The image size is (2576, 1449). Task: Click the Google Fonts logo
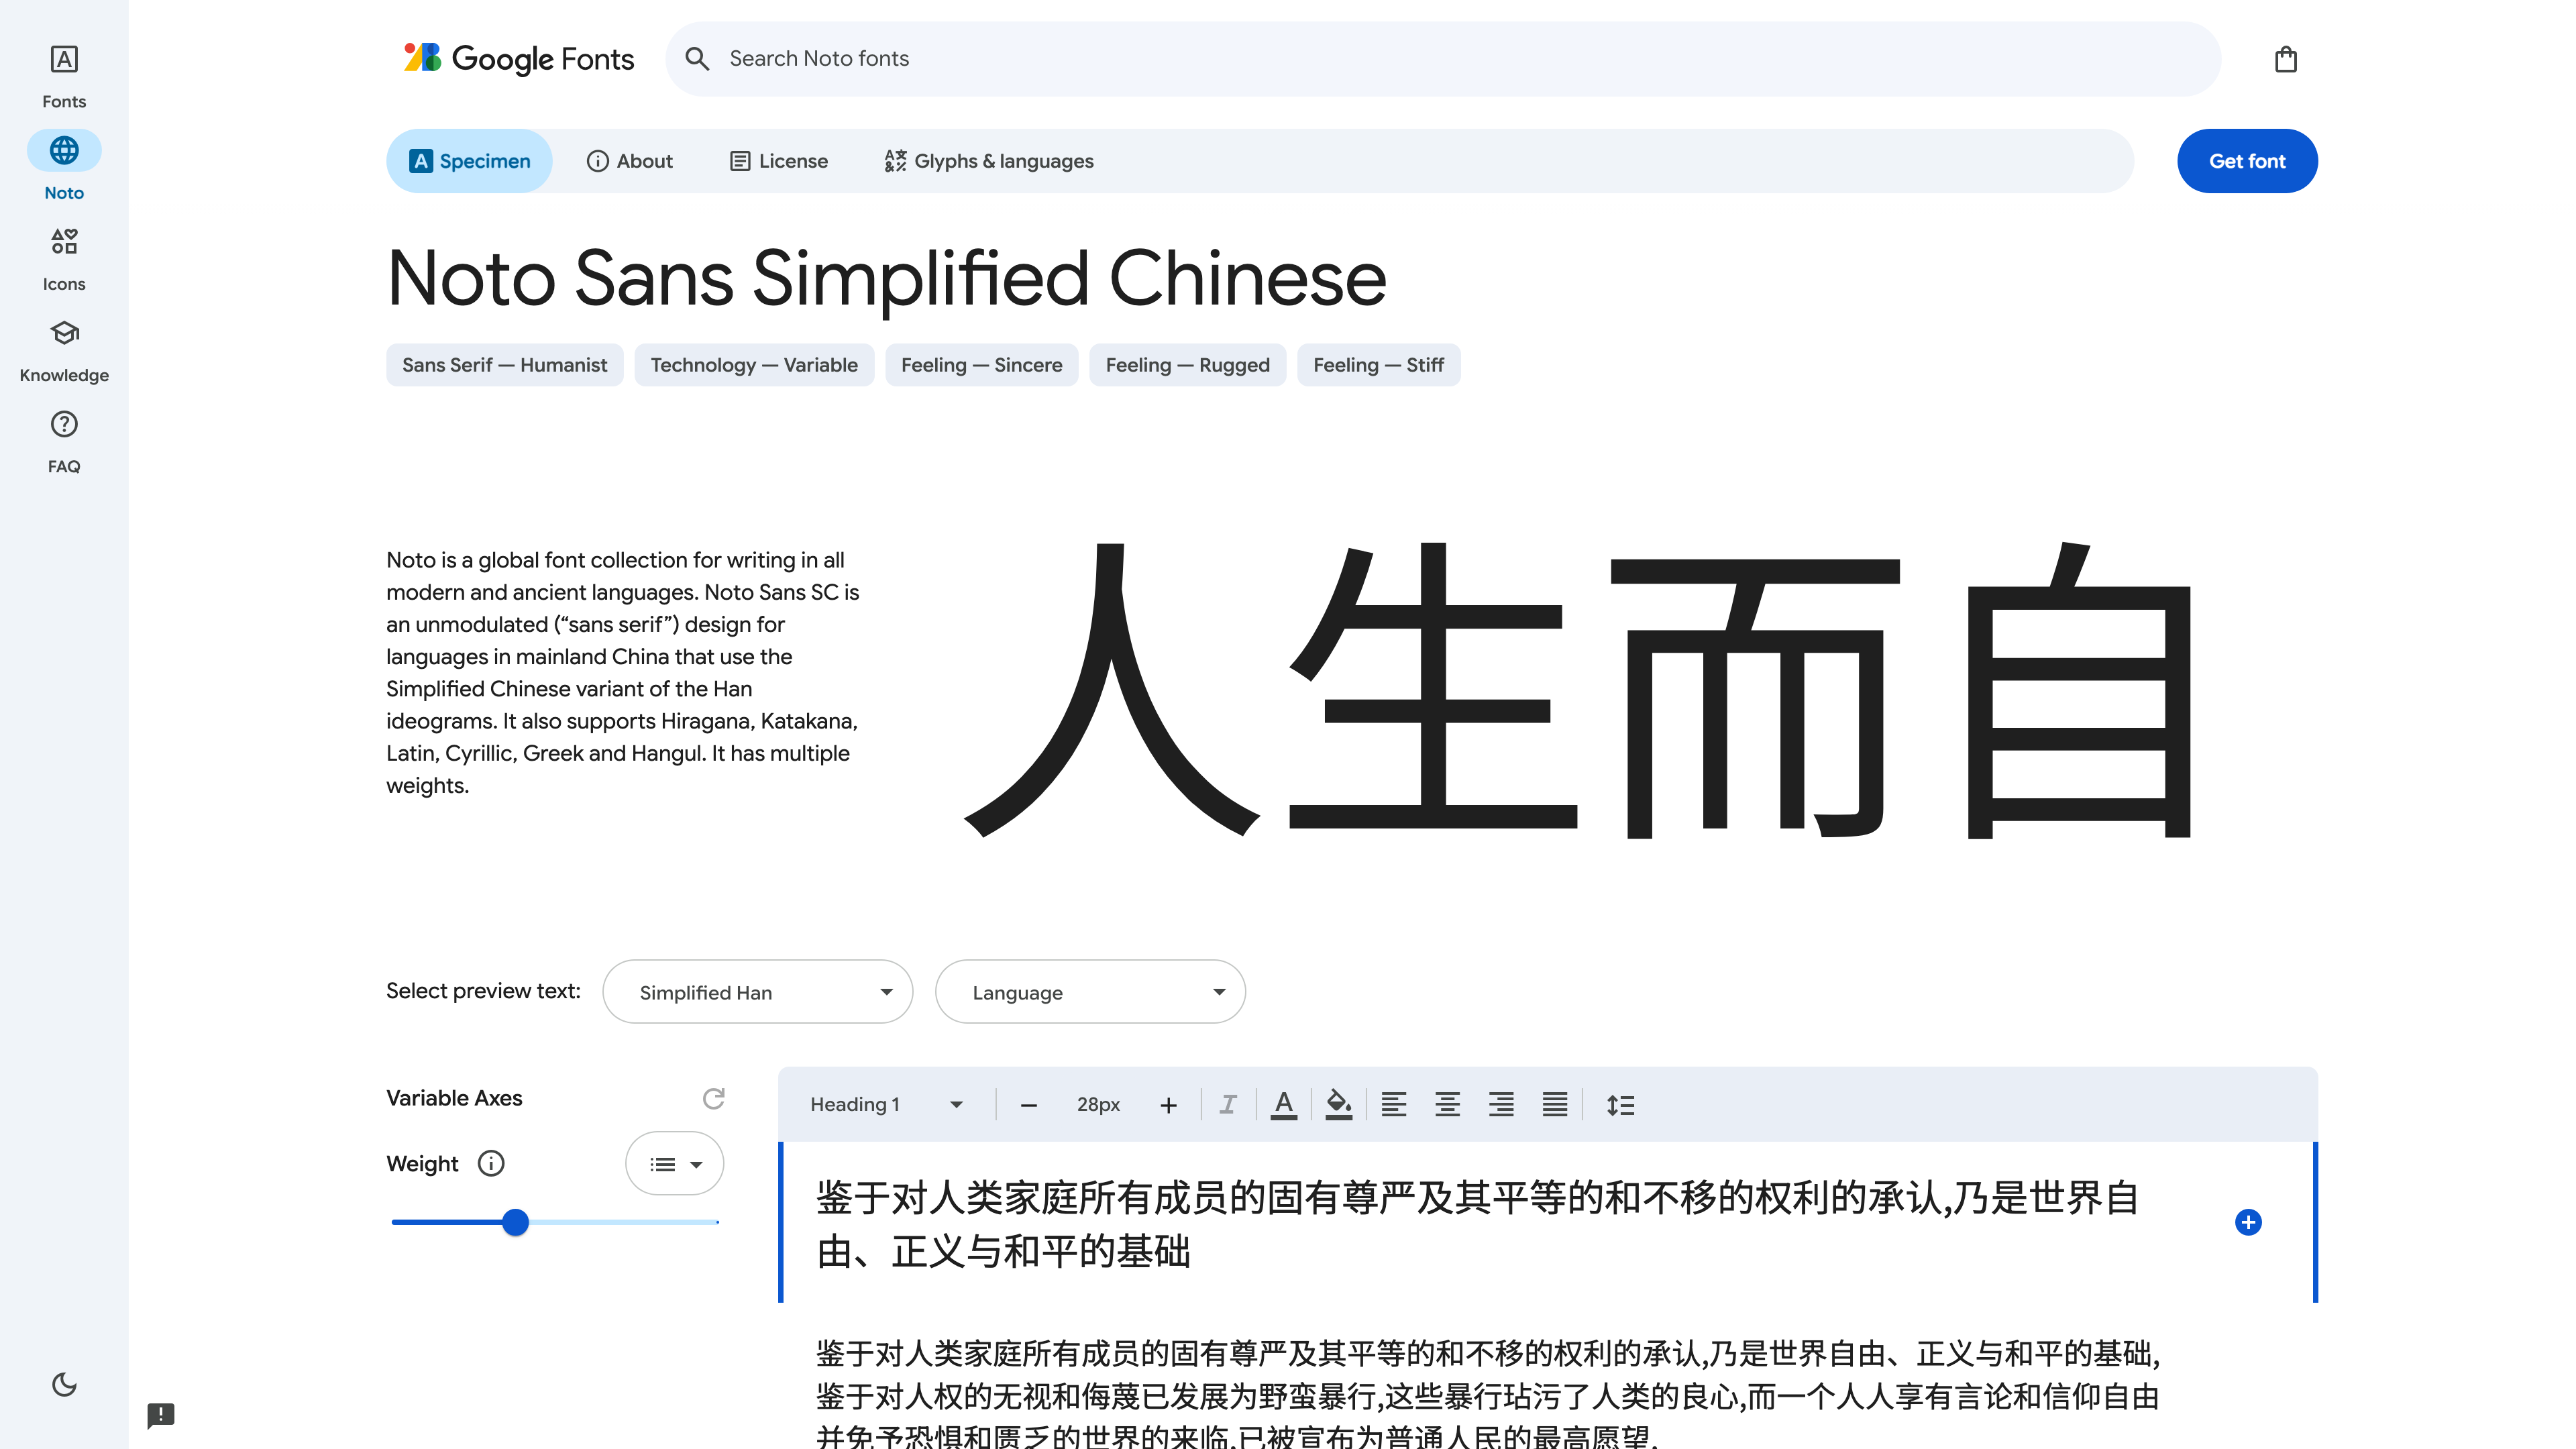518,59
